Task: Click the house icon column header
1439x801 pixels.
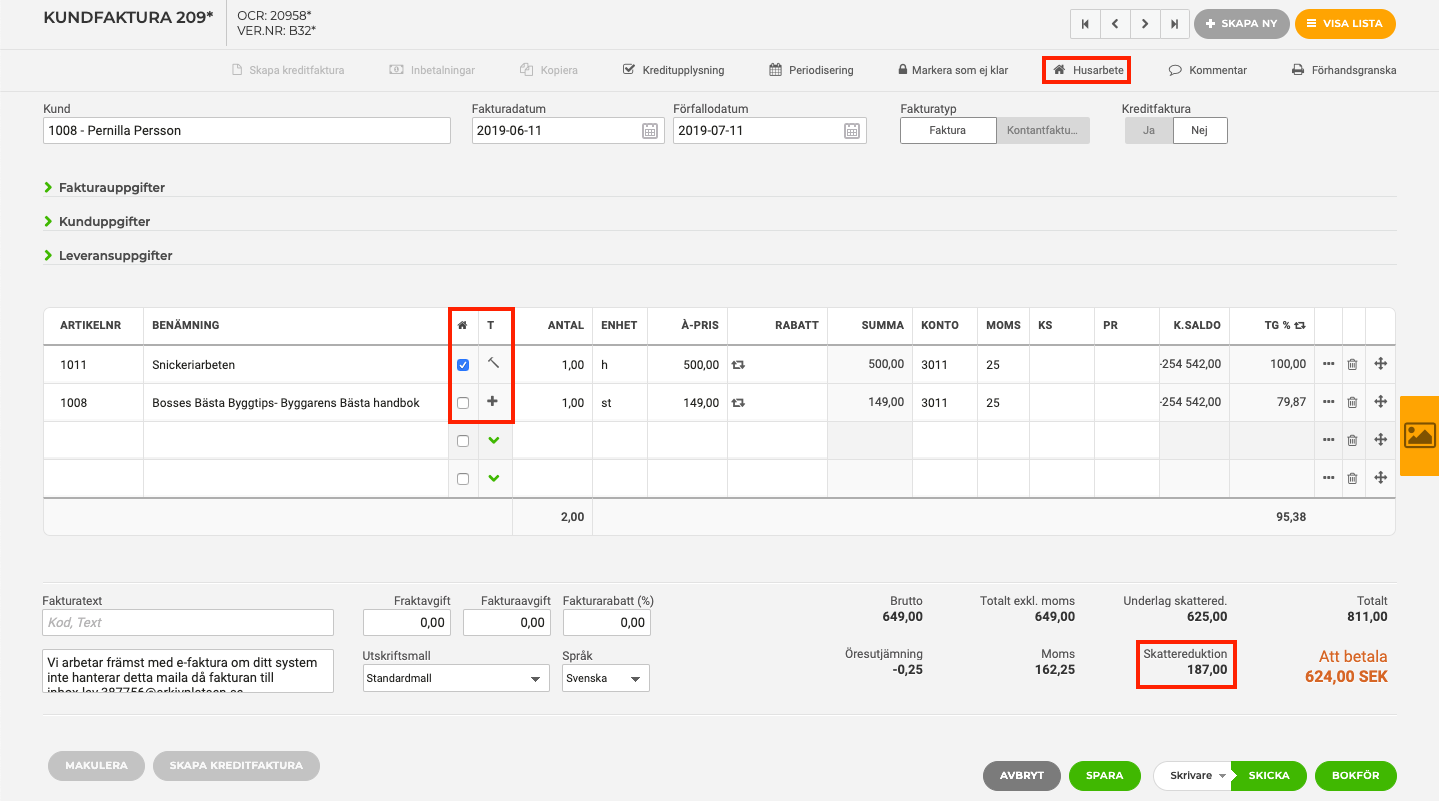Action: (x=462, y=325)
